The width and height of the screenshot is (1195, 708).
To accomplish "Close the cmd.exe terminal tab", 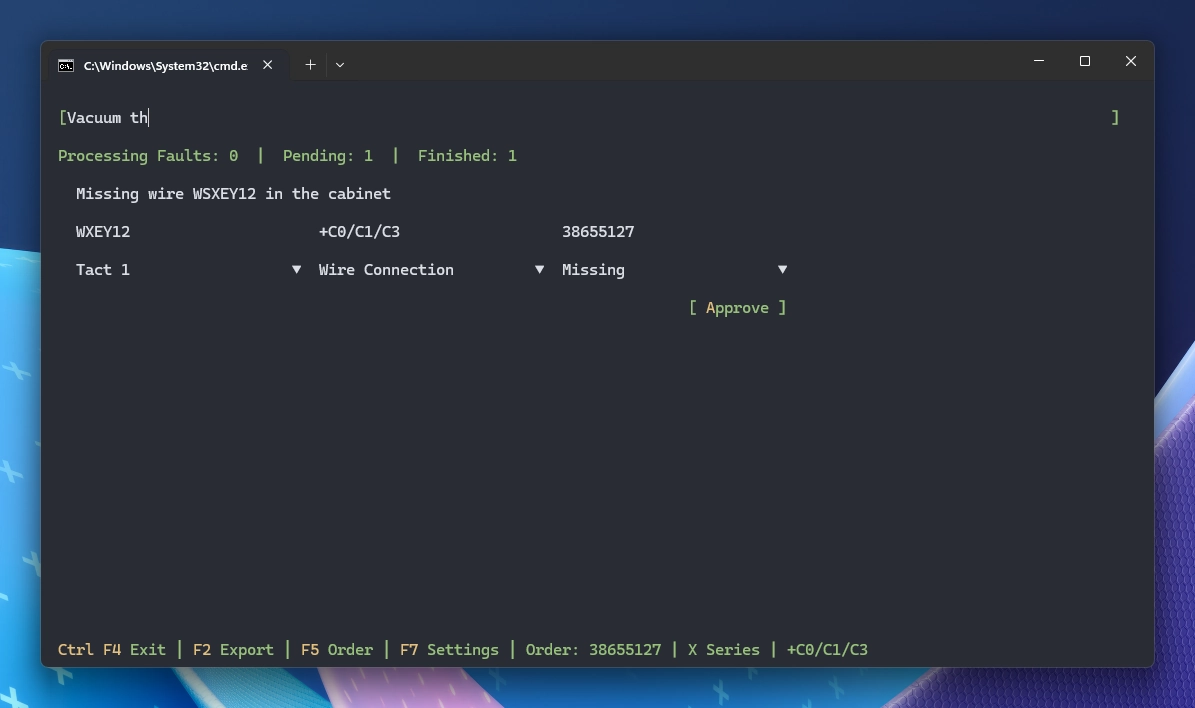I will point(267,64).
